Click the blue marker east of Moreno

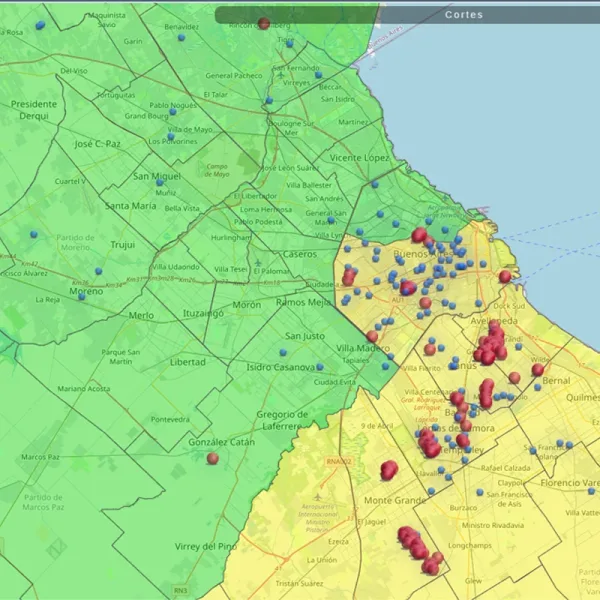pos(100,269)
